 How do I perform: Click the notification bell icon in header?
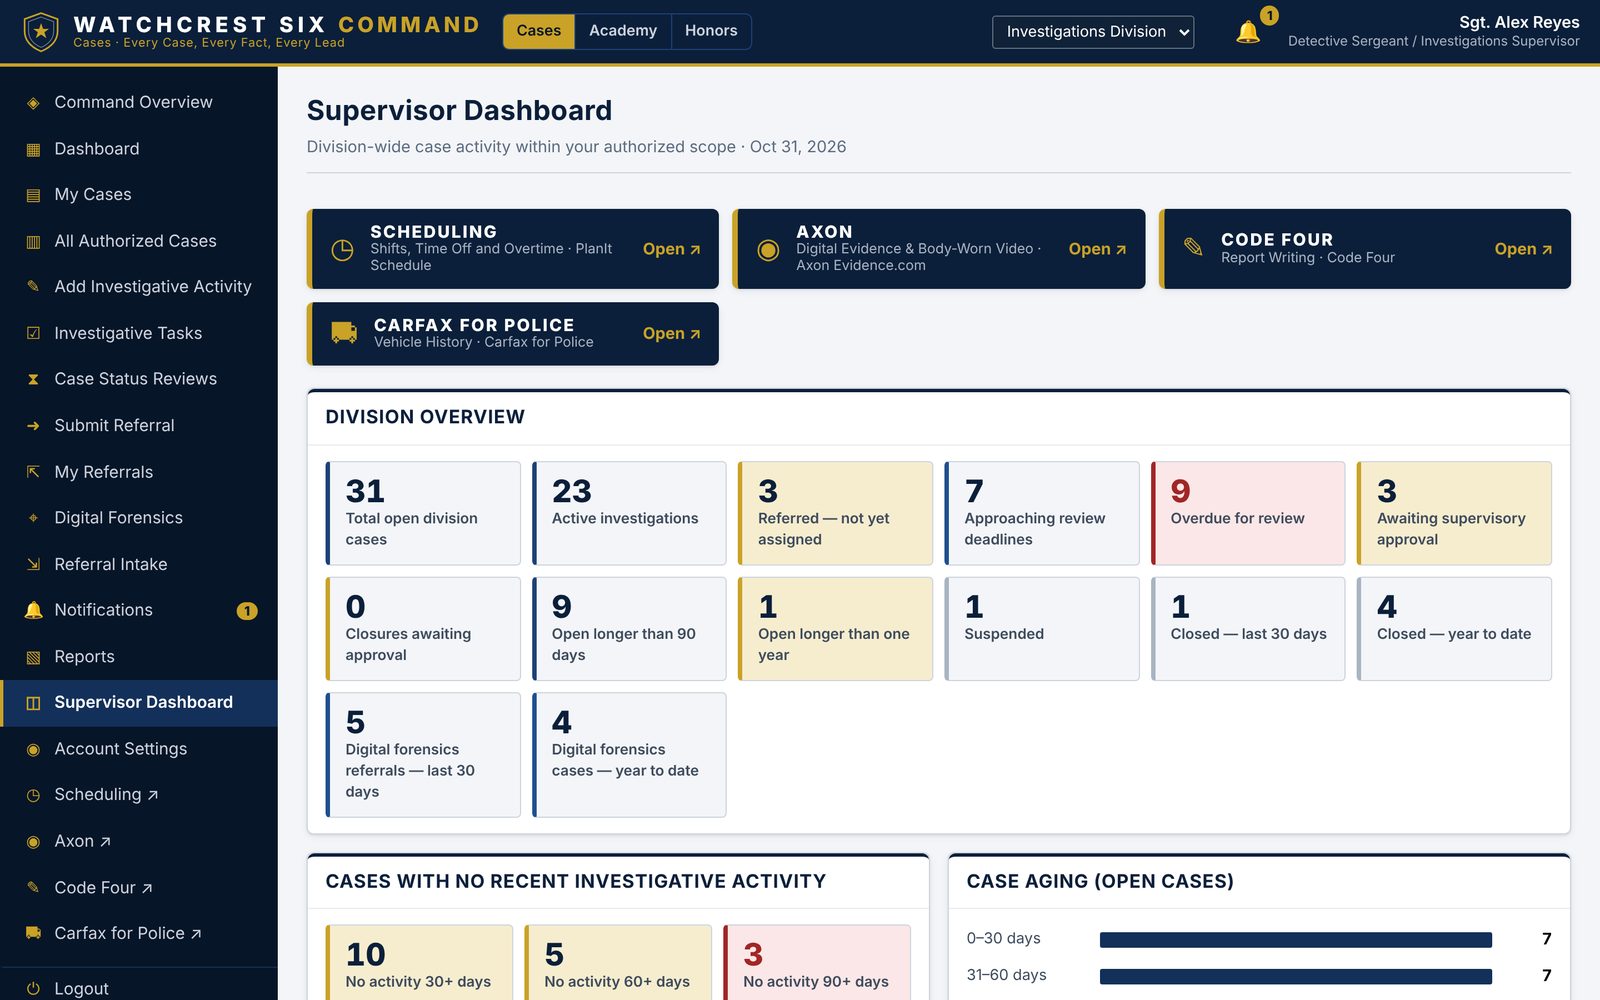1248,32
